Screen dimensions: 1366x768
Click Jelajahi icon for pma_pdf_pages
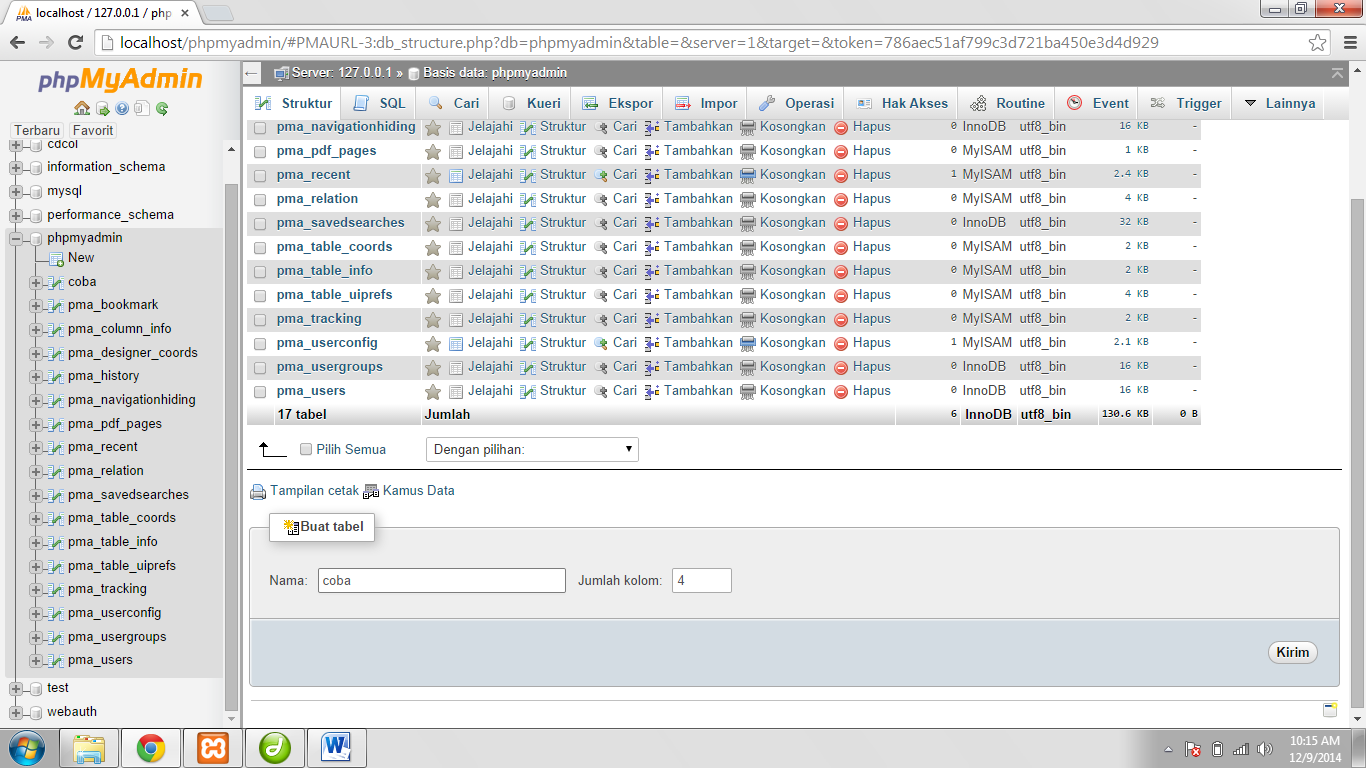456,151
